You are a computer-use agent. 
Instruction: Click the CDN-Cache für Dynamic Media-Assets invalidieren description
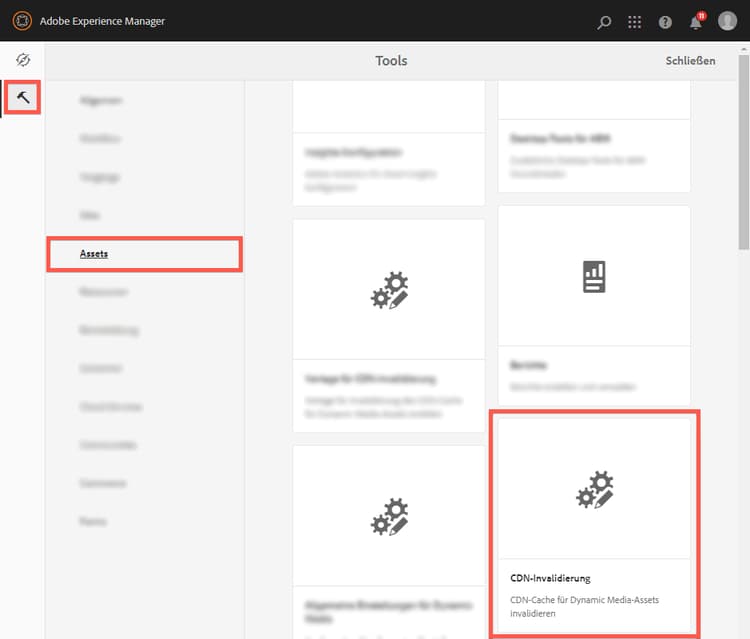[x=584, y=606]
